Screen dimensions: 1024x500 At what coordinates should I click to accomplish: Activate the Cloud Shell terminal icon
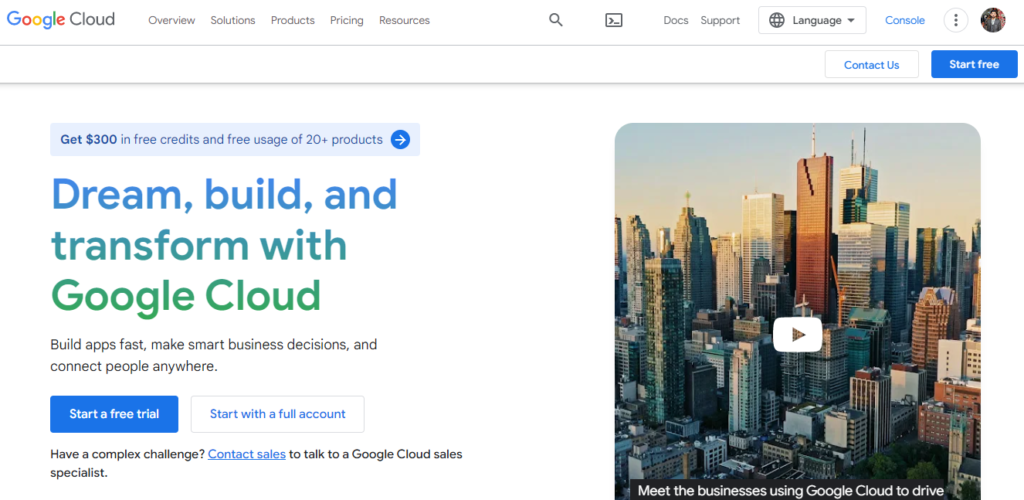coord(614,20)
